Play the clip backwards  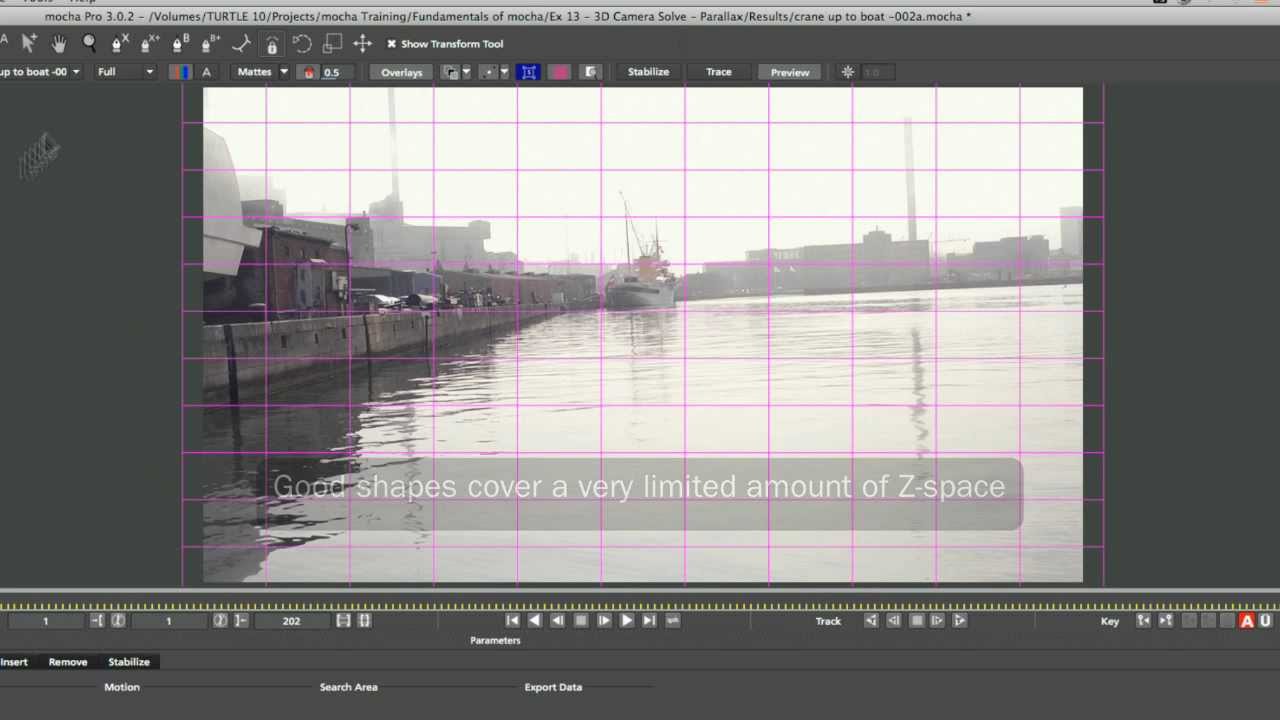tap(535, 621)
